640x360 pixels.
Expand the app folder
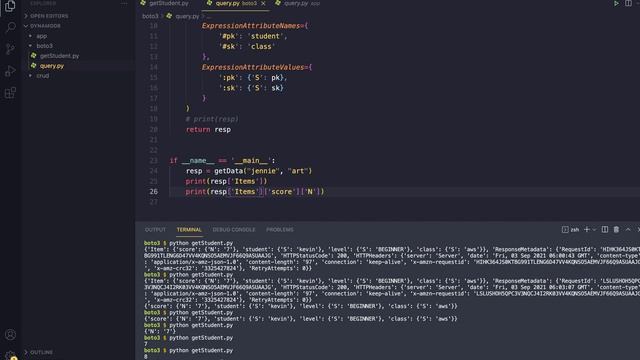[x=41, y=36]
